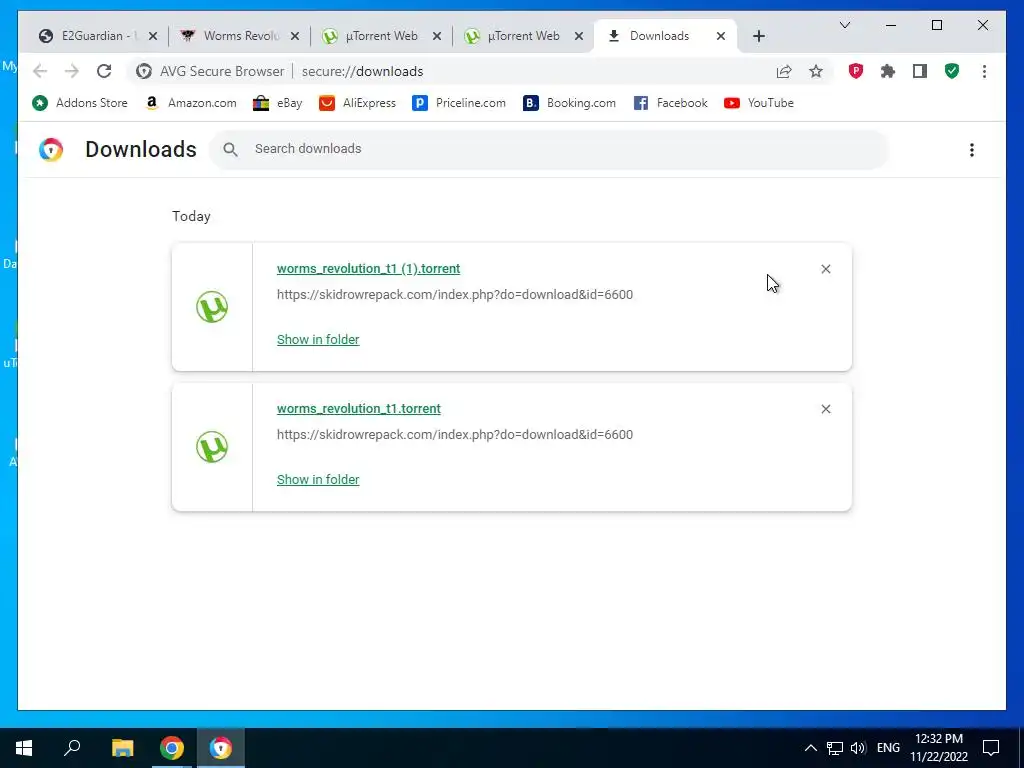Click the browser back arrow
This screenshot has width=1024, height=768.
click(40, 71)
